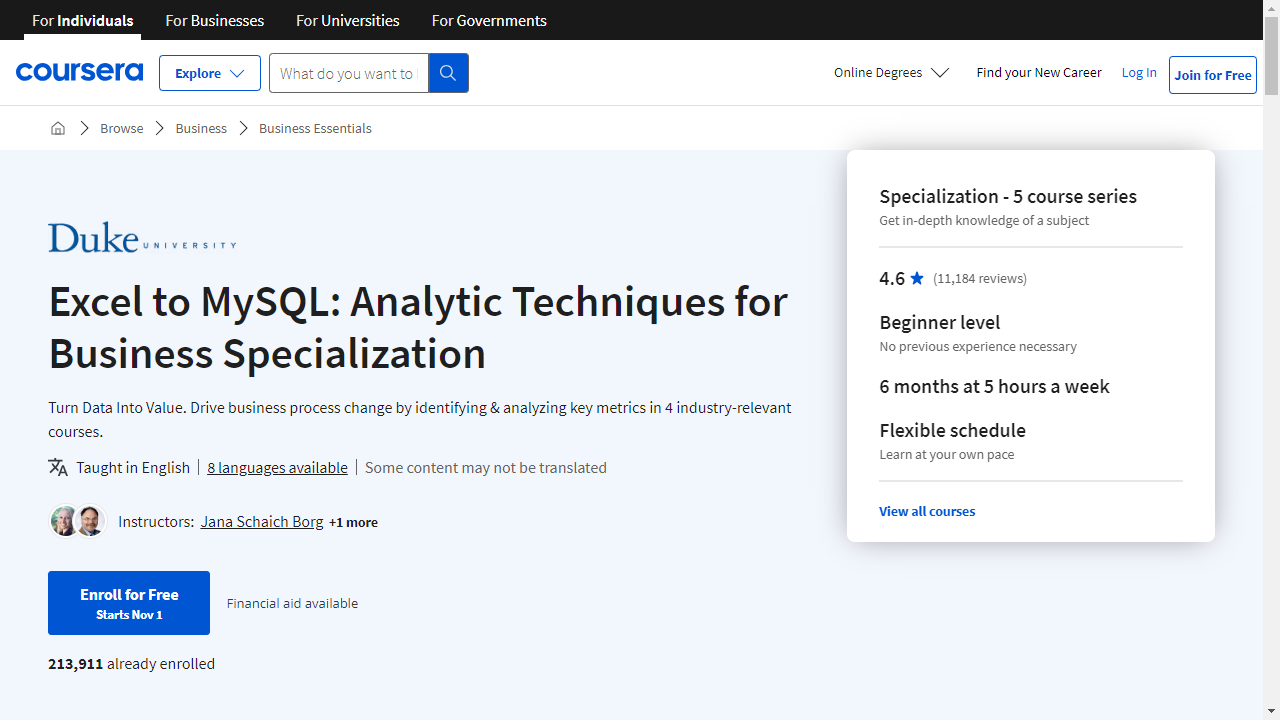Click the Excel to MySQL course title
The height and width of the screenshot is (720, 1280).
[418, 327]
